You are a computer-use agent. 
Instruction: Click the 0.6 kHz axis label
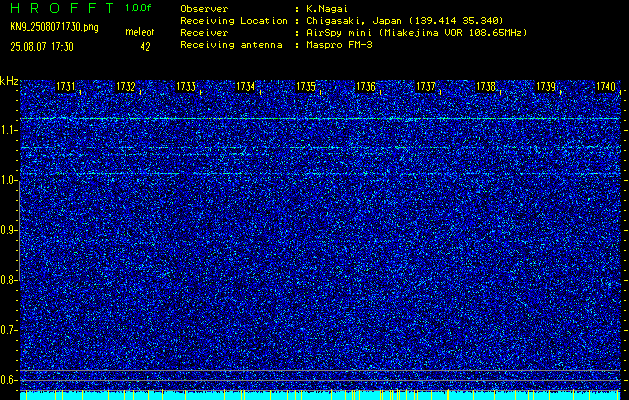tap(8, 380)
